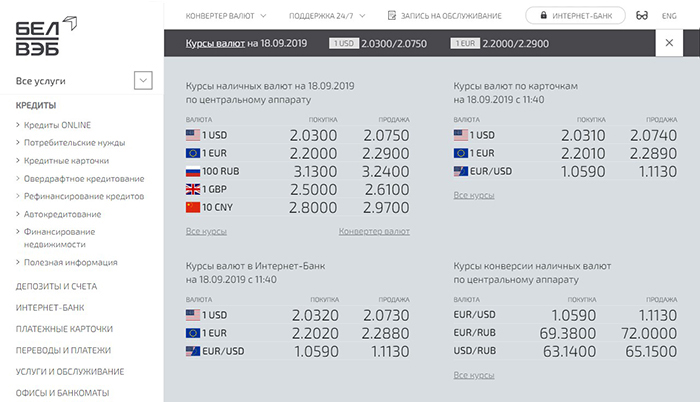700x402 pixels.
Task: Click the Chinese flag for 10 CNY
Action: click(x=194, y=208)
